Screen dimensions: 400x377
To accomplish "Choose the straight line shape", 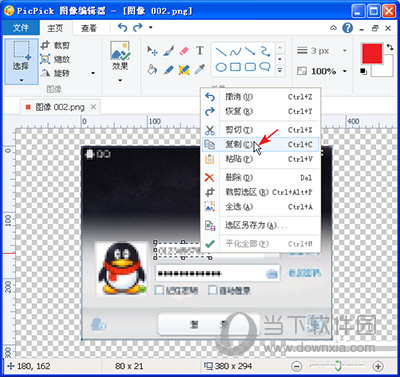I will click(221, 52).
